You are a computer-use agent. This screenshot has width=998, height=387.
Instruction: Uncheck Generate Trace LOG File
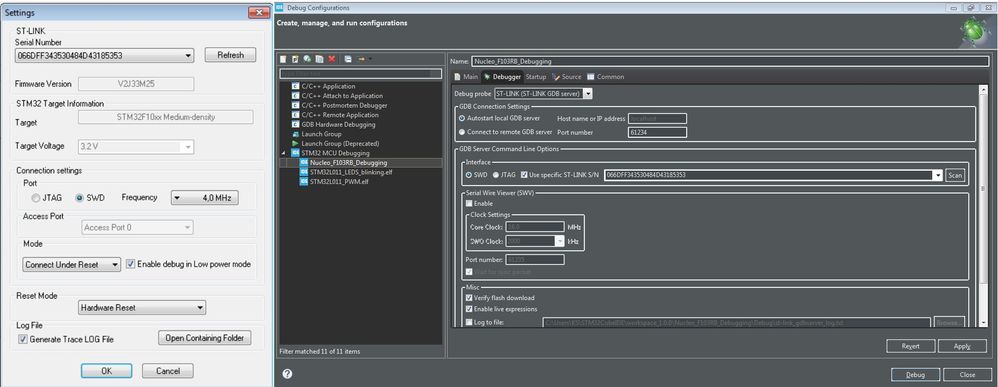(x=24, y=339)
